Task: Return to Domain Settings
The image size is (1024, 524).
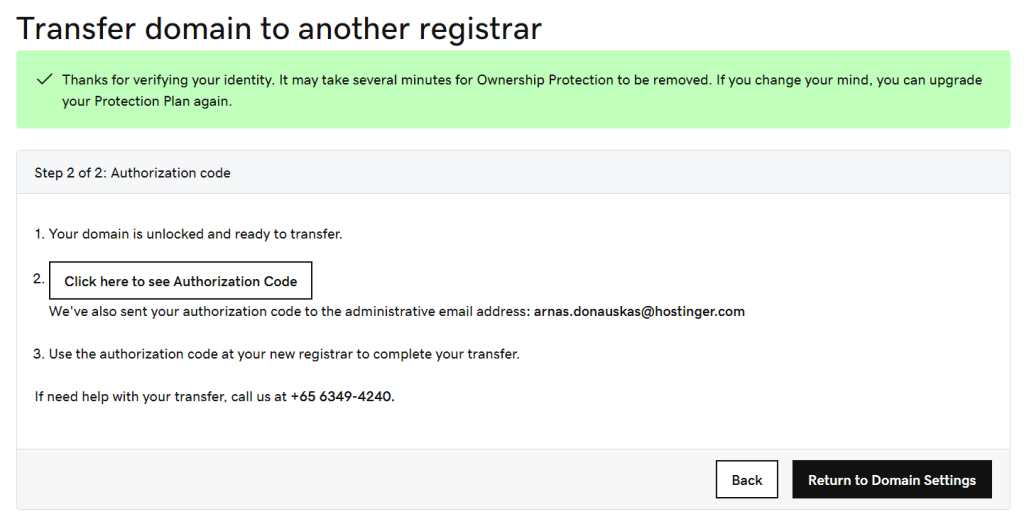Action: pos(891,480)
